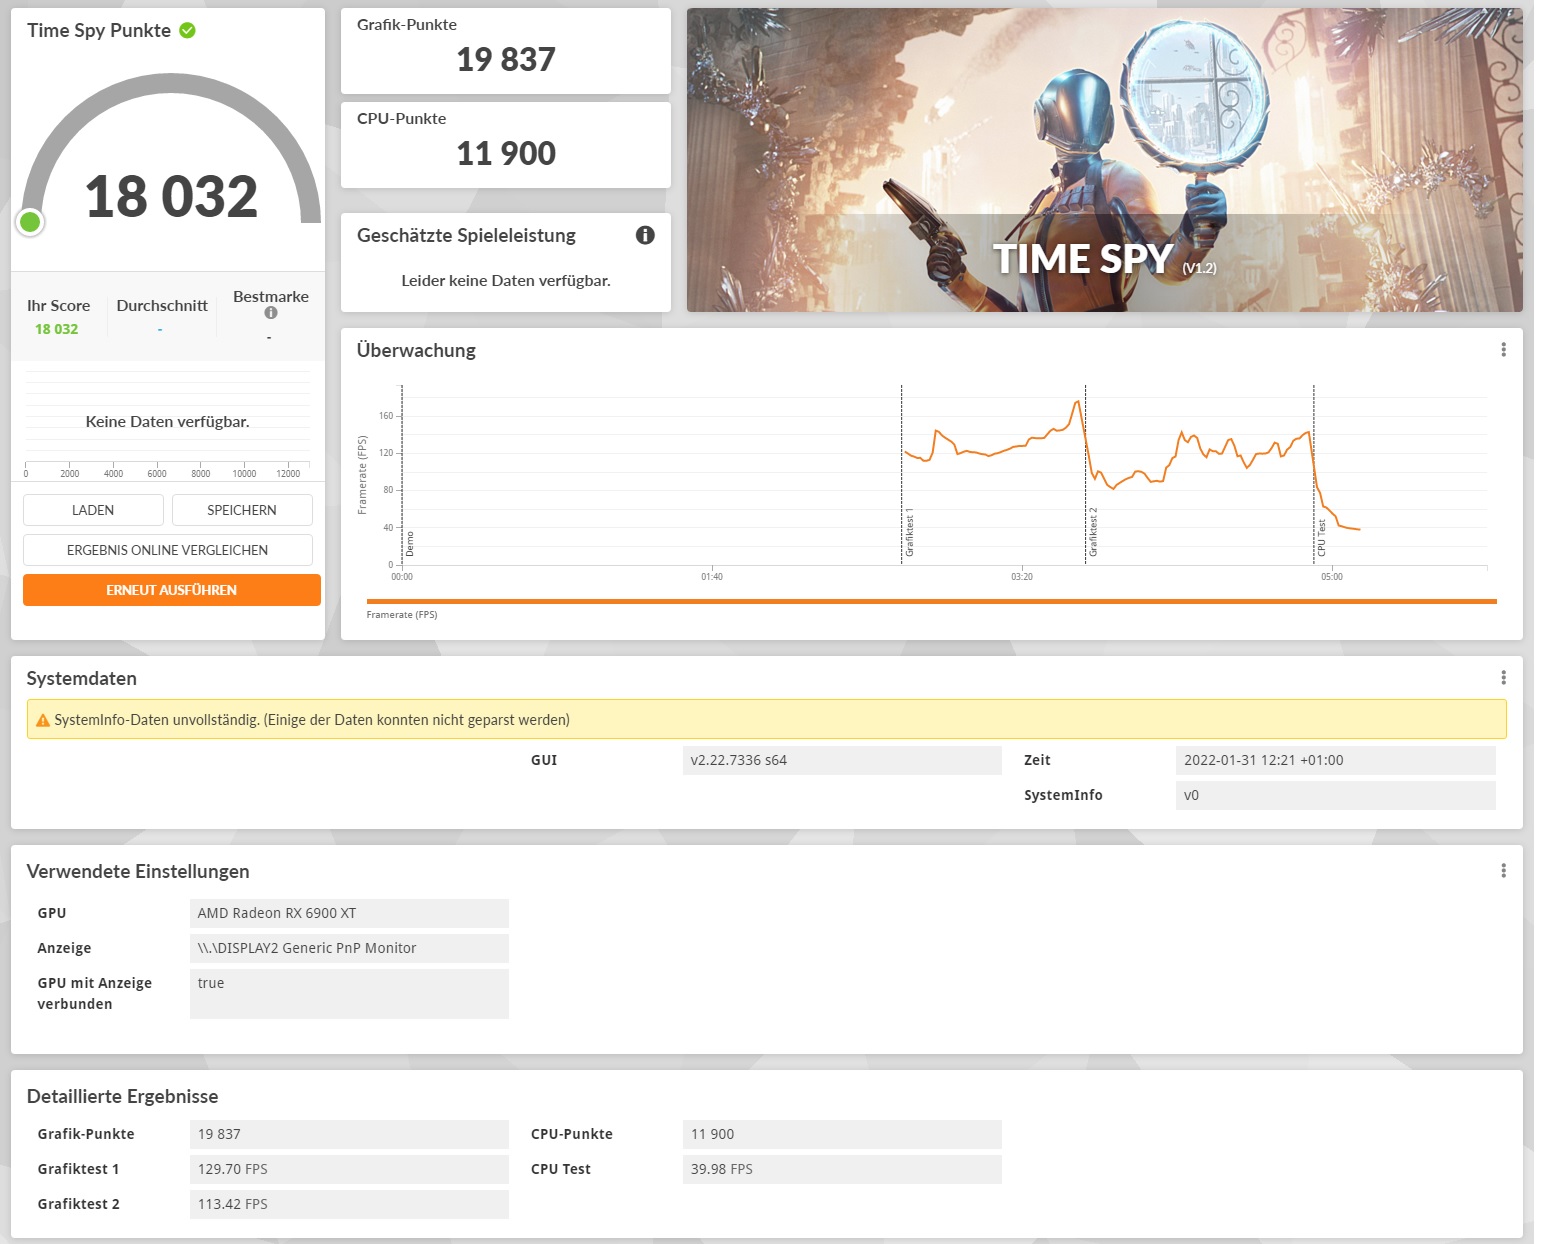Viewport: 1560px width, 1244px height.
Task: Open the three-dot menu of Überwachung panel
Action: [1503, 350]
